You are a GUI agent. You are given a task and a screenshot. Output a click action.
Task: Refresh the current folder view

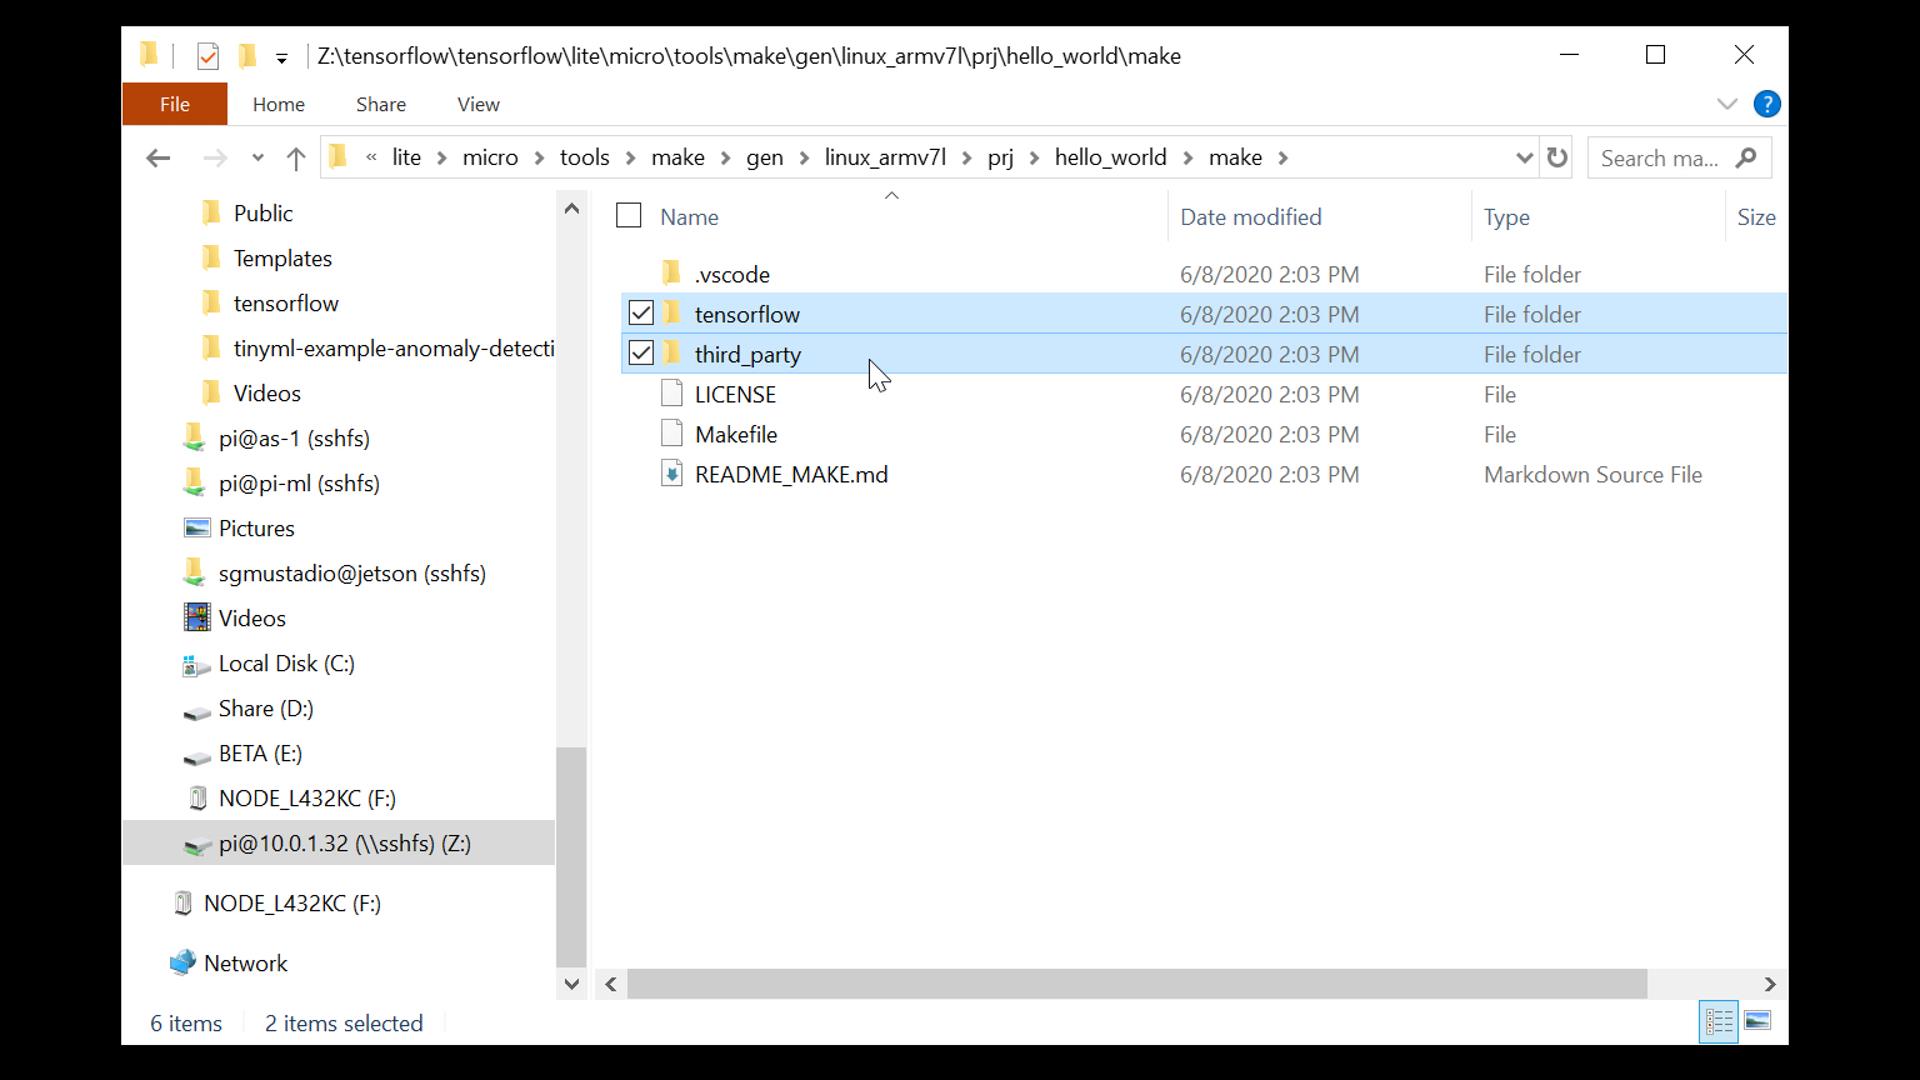point(1557,158)
